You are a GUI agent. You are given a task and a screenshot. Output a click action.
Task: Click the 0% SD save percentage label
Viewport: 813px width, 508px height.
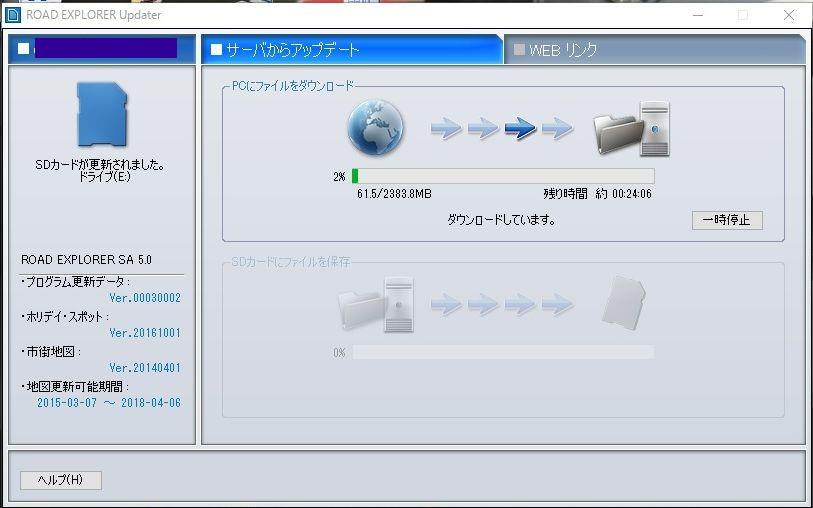point(339,353)
